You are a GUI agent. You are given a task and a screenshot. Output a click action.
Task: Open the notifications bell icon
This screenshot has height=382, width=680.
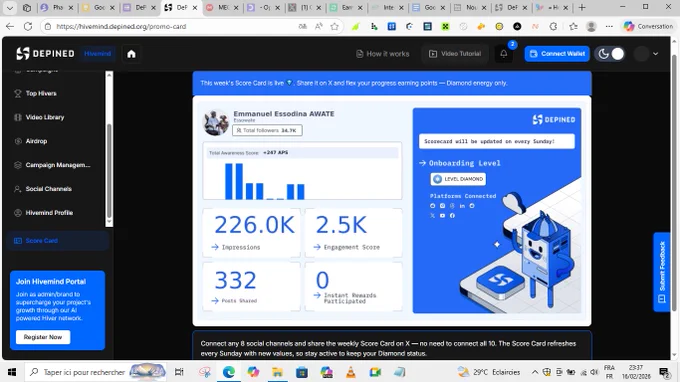point(503,54)
